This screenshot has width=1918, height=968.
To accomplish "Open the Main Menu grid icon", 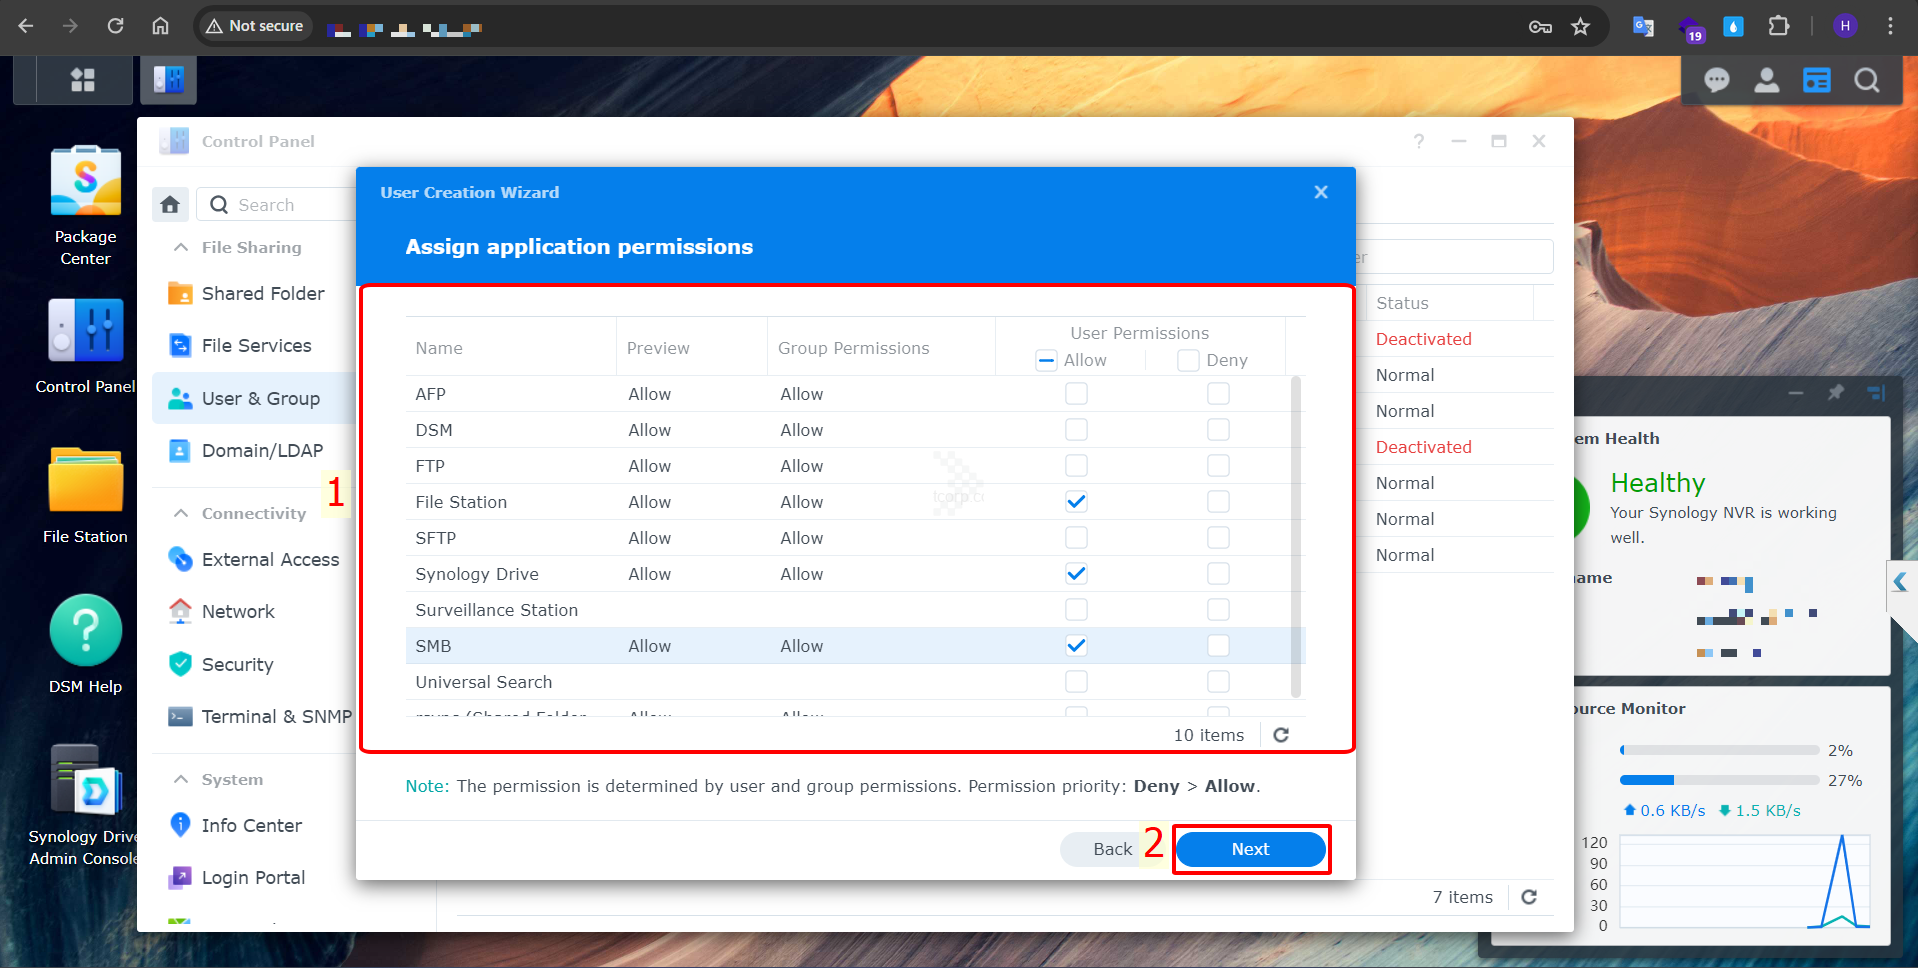I will coord(83,80).
